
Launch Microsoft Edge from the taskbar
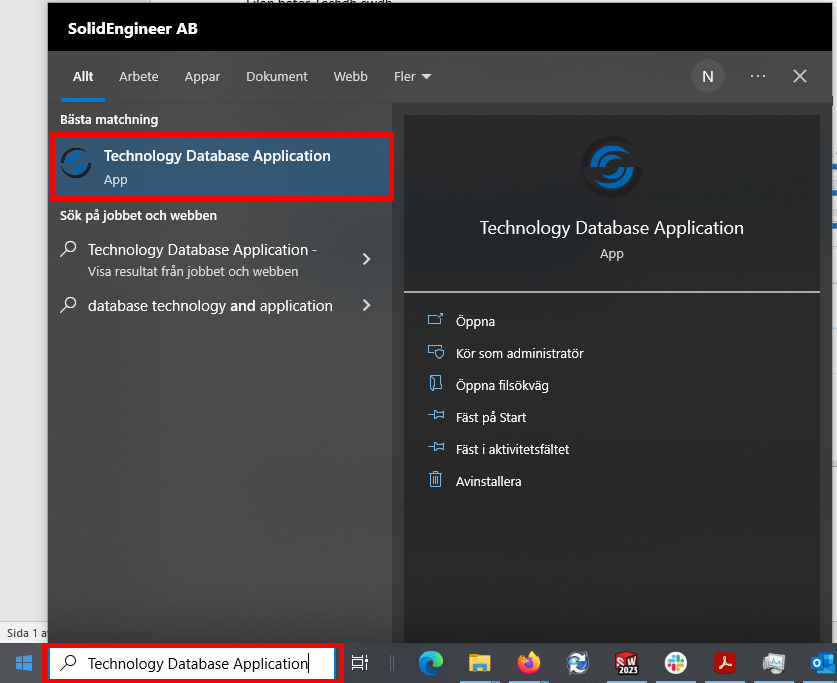430,663
